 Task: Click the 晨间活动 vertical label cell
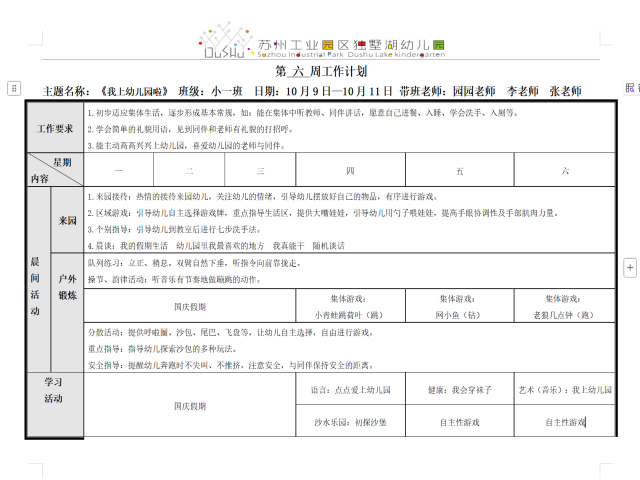coord(36,285)
